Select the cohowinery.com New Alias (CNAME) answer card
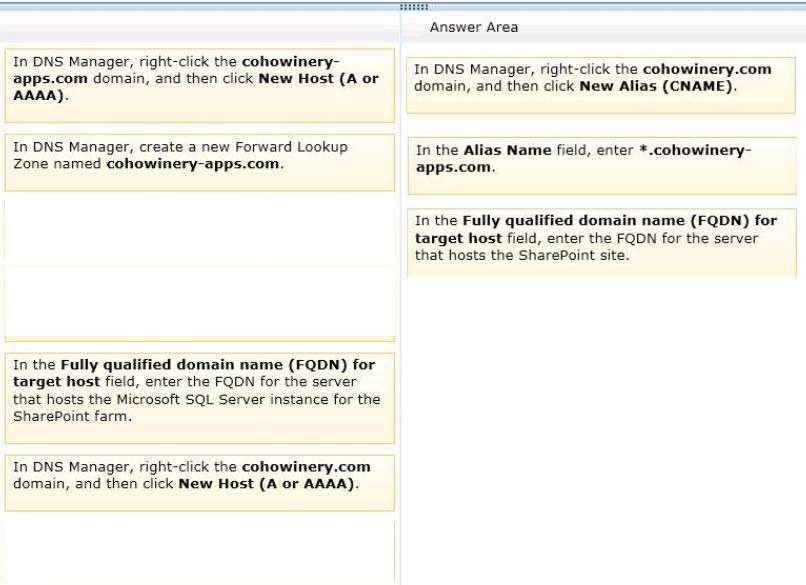Screen dimensions: 806x585 click(x=601, y=85)
